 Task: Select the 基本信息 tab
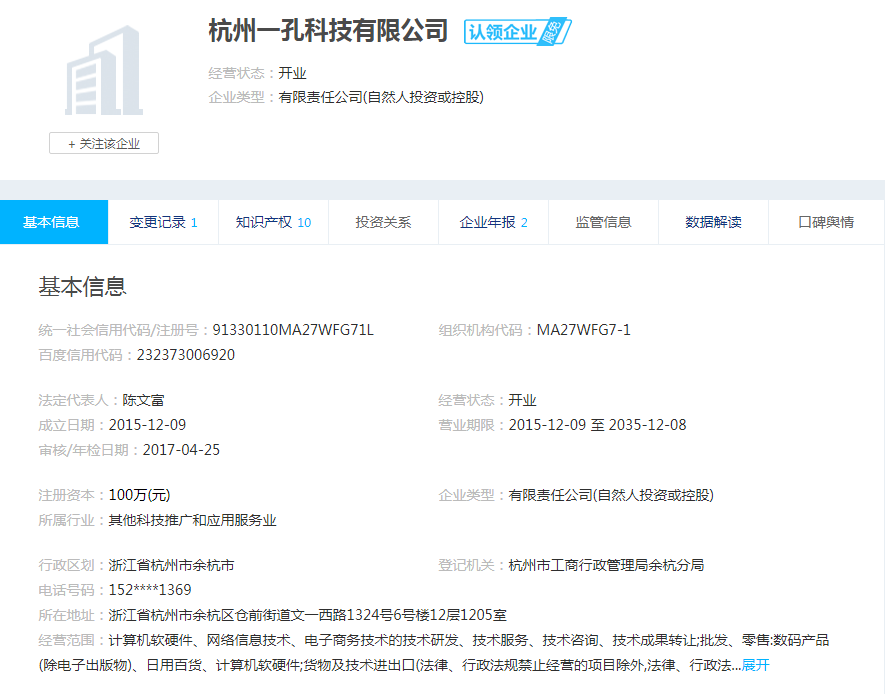pyautogui.click(x=52, y=222)
